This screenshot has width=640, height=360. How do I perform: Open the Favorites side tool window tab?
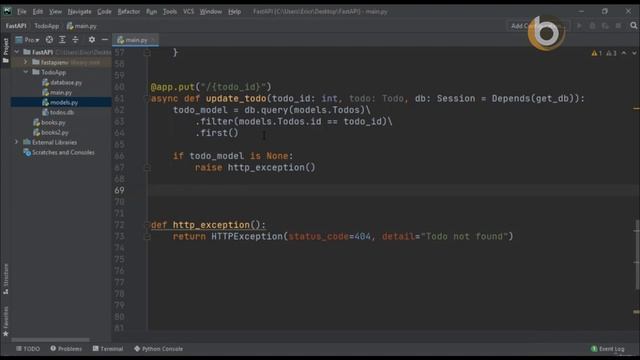coord(5,322)
